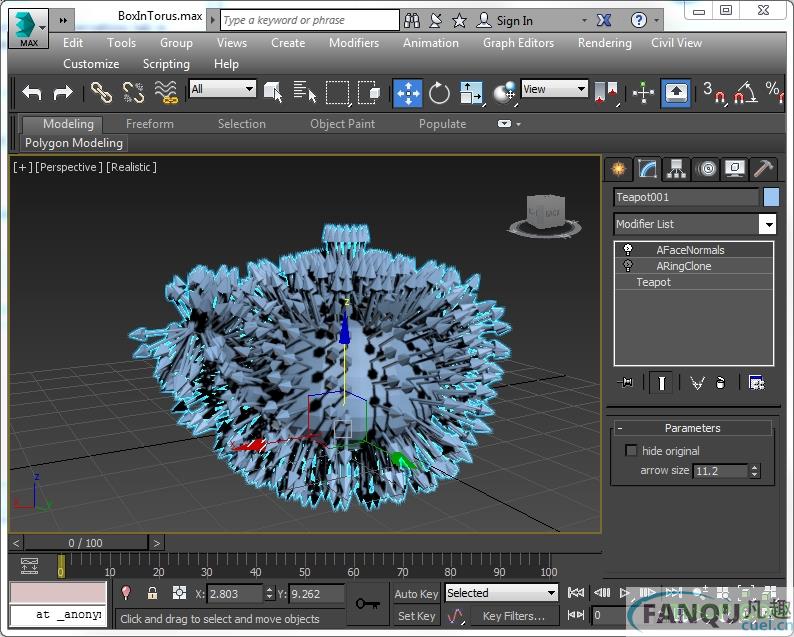Select the Move tool in toolbar
Screen dimensions: 794x637
[407, 93]
